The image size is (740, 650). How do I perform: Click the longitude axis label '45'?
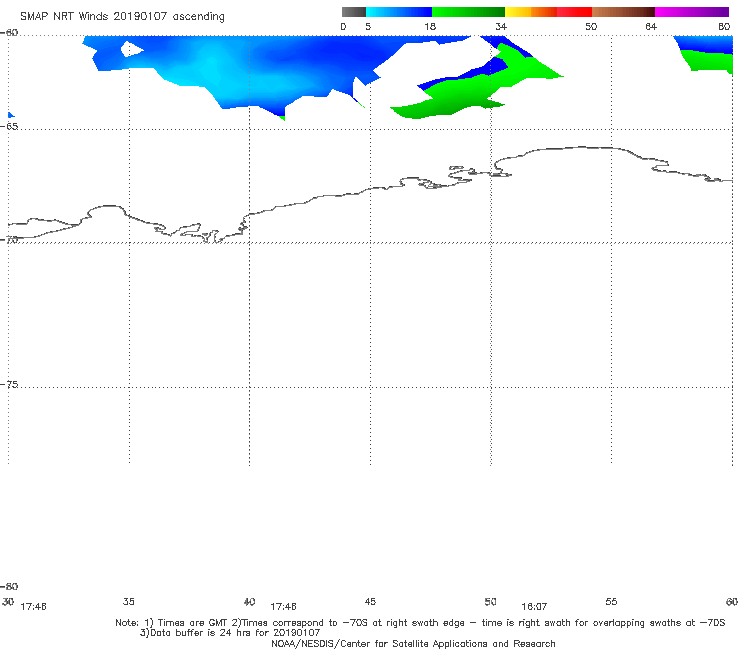370,602
